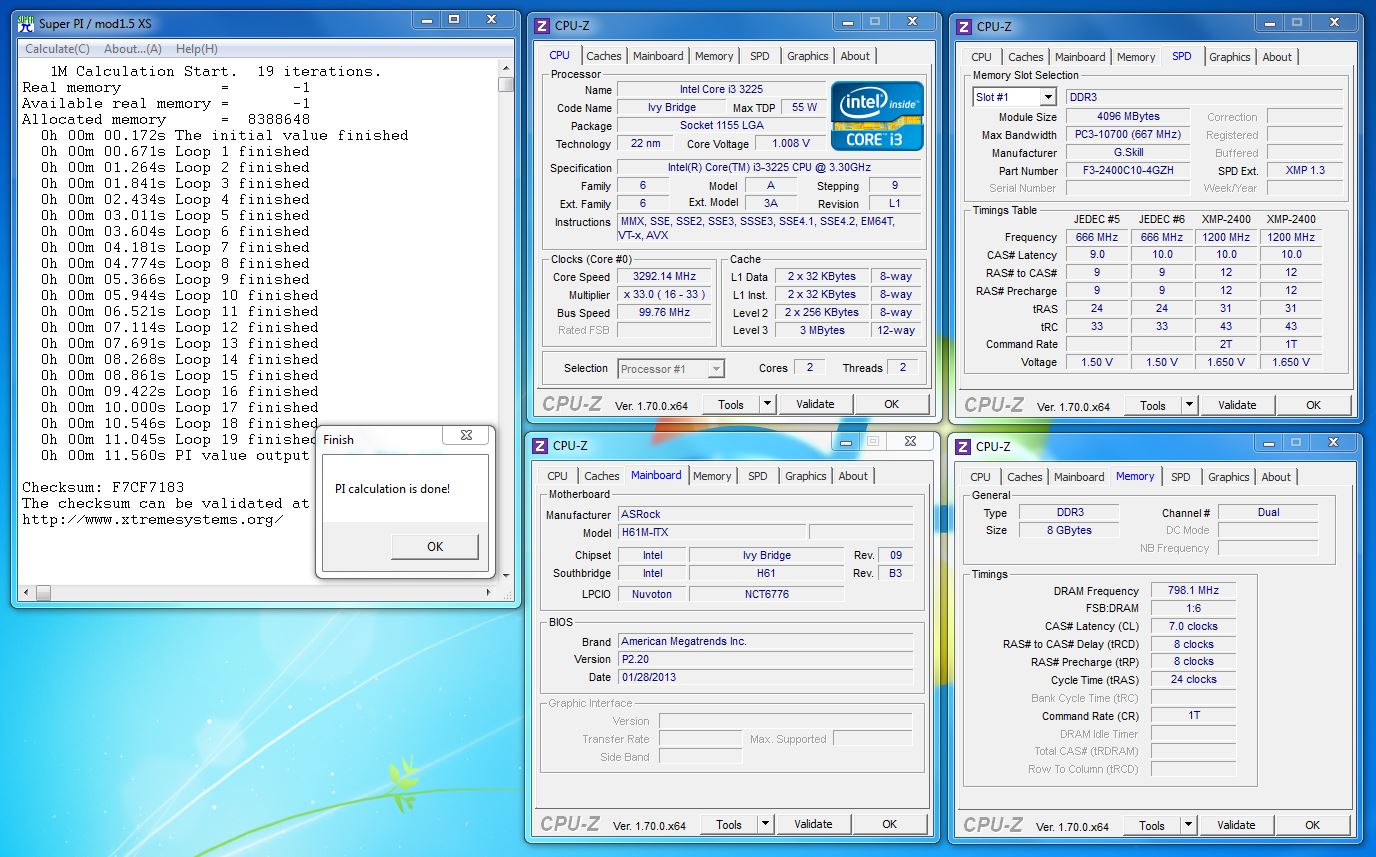Viewport: 1376px width, 857px height.
Task: Click the motherboard Model field H61M-ITX
Action: [x=711, y=533]
